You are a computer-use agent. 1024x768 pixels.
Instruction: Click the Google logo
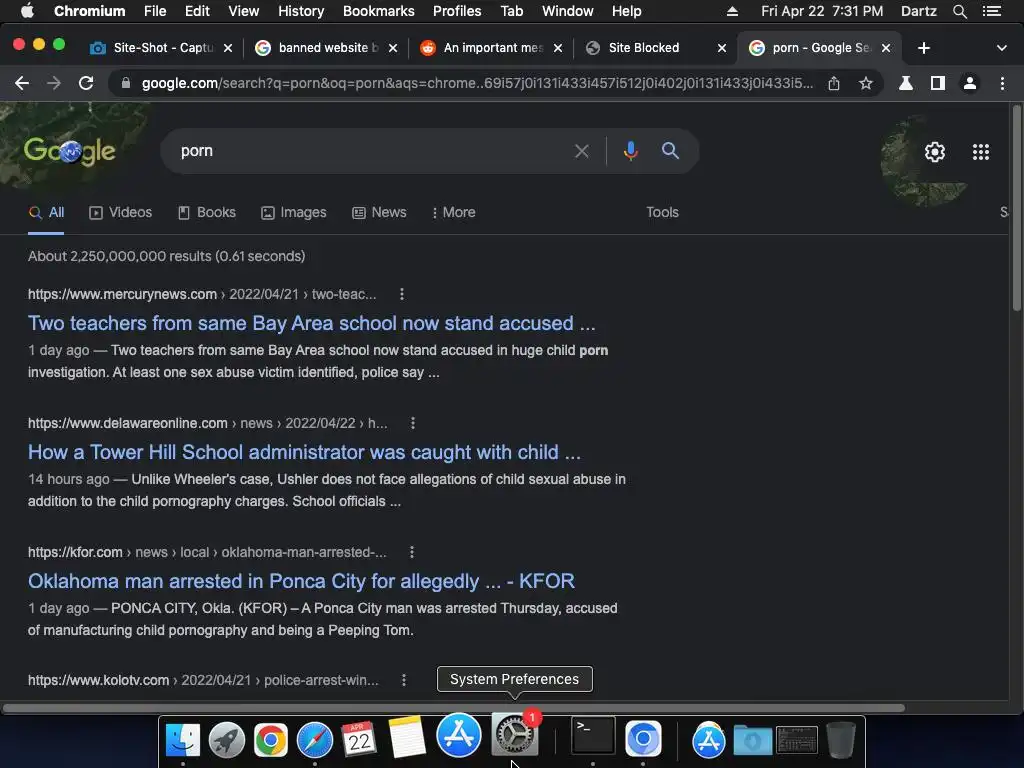coord(69,151)
